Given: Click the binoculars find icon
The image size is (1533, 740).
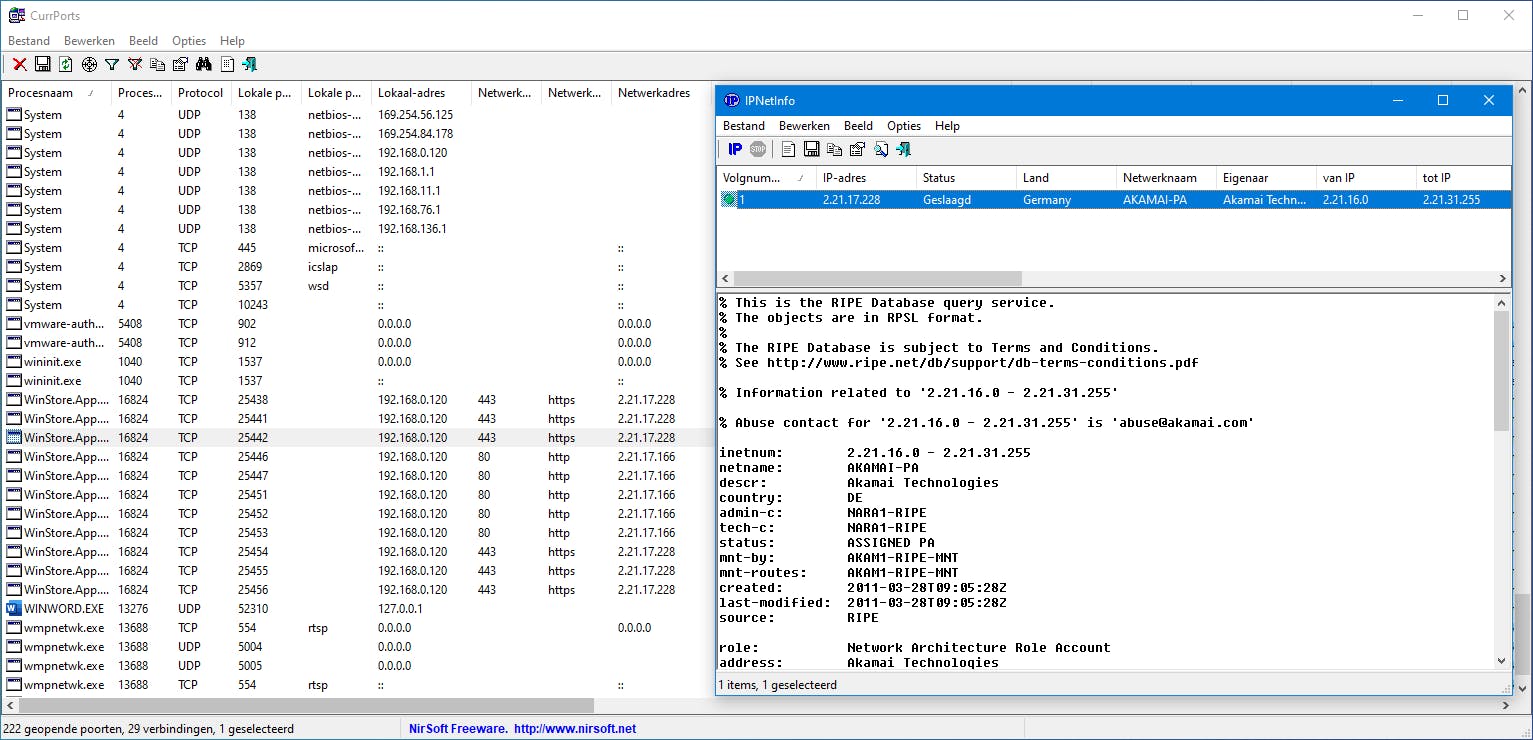Looking at the screenshot, I should pos(204,64).
